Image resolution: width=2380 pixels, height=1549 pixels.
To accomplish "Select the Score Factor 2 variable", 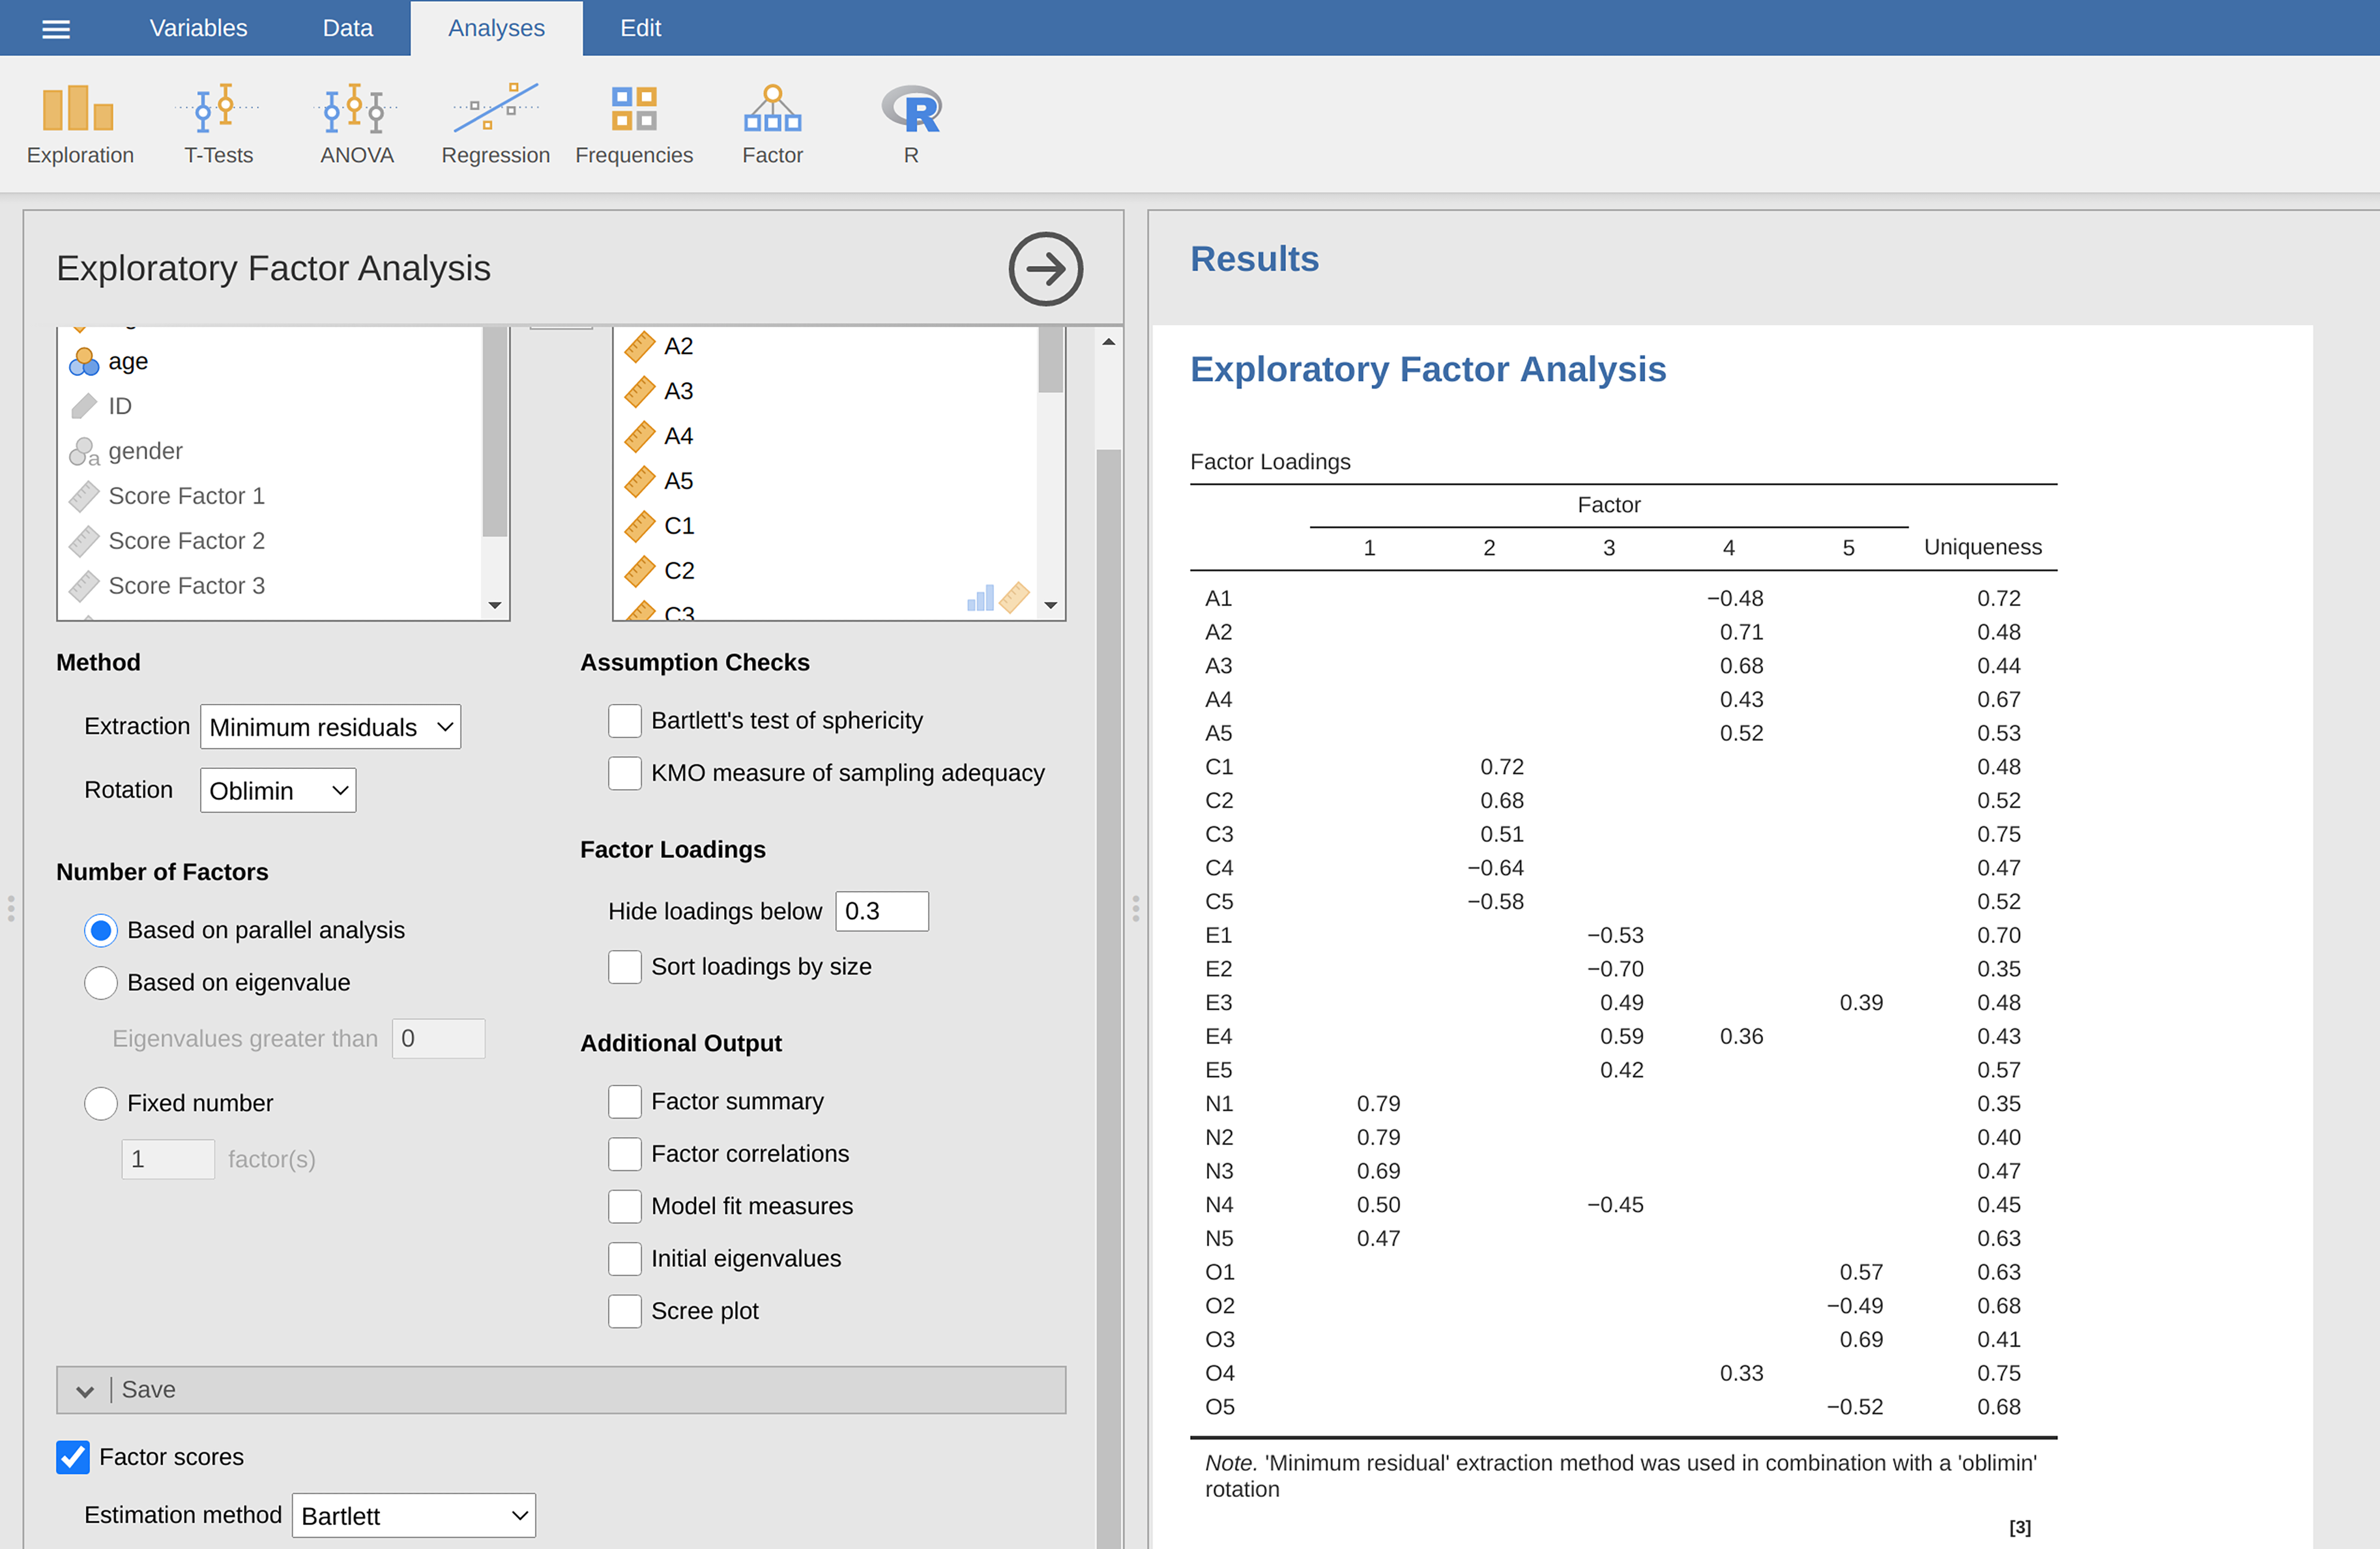I will click(270, 541).
